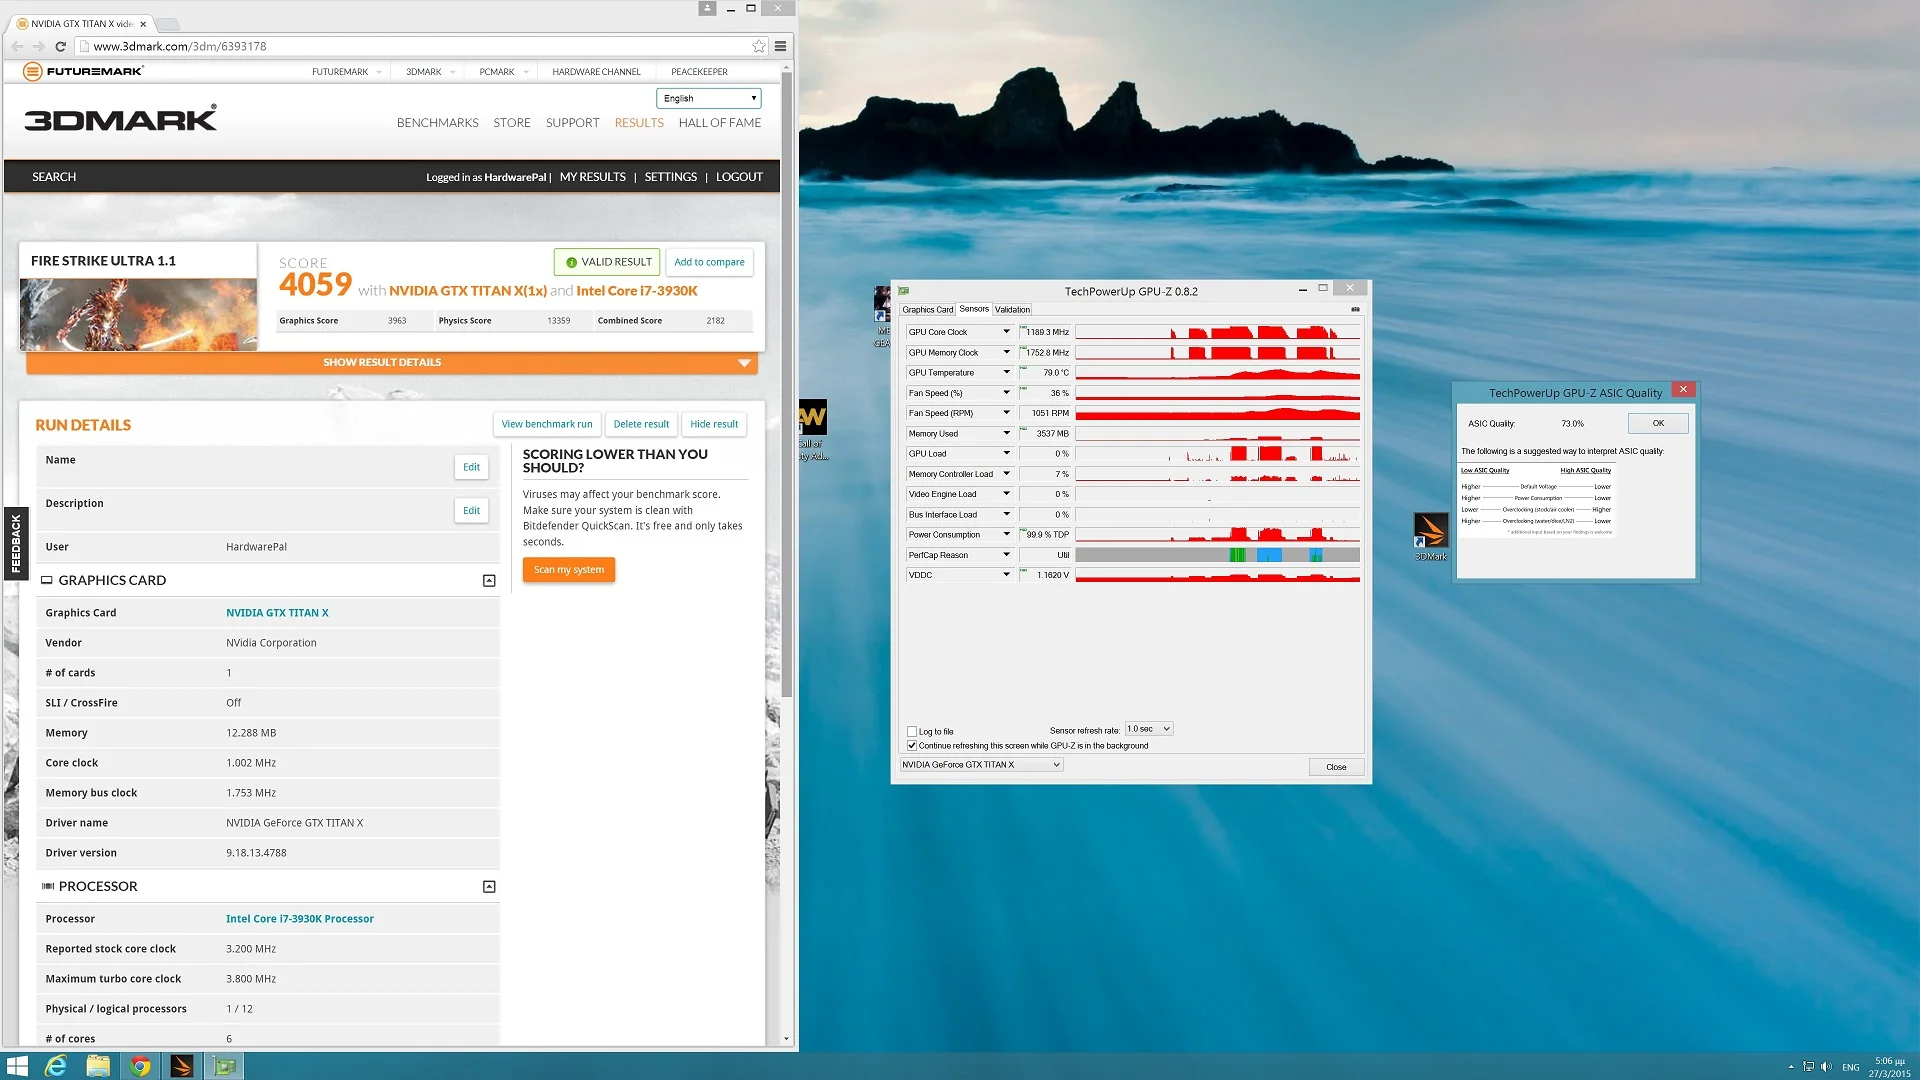Click the browser address bar
The image size is (1920, 1080).
pos(420,46)
